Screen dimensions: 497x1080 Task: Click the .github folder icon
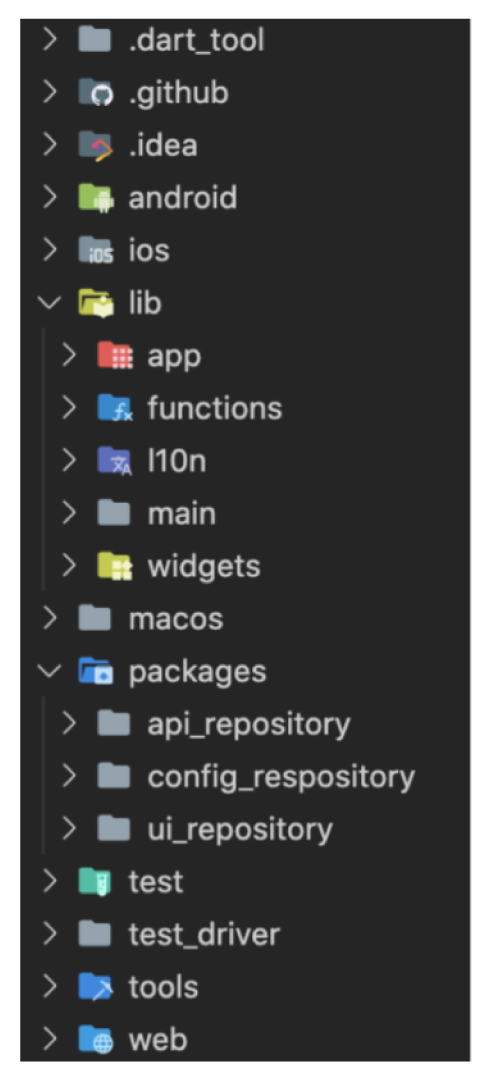(x=95, y=92)
